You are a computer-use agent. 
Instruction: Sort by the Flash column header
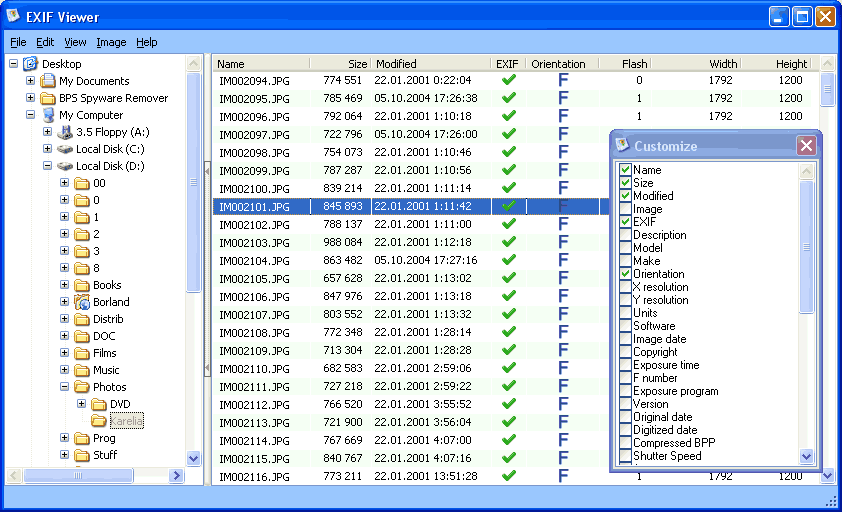point(625,64)
